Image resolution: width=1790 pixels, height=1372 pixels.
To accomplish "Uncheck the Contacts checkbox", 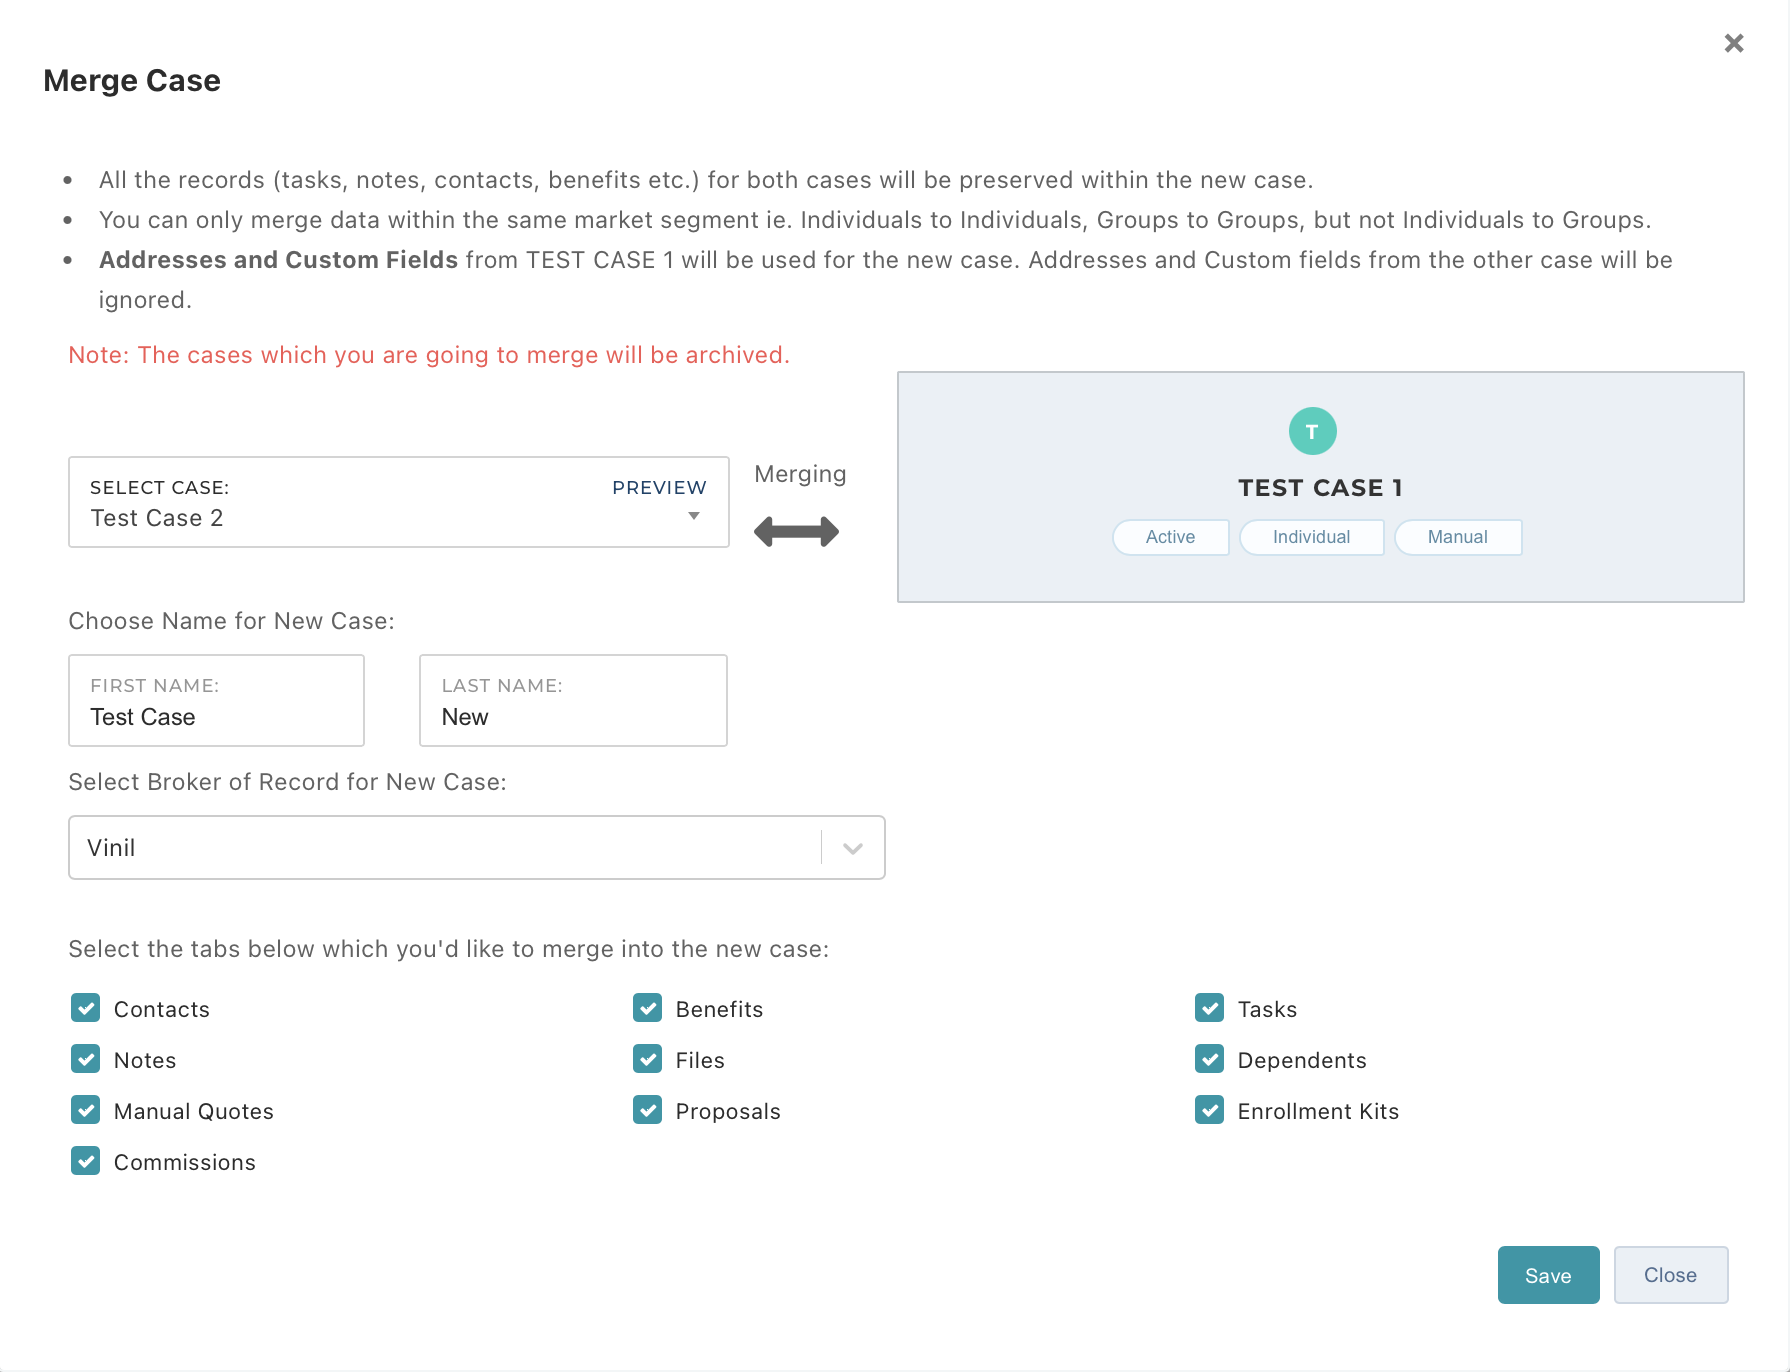I will (x=86, y=1008).
